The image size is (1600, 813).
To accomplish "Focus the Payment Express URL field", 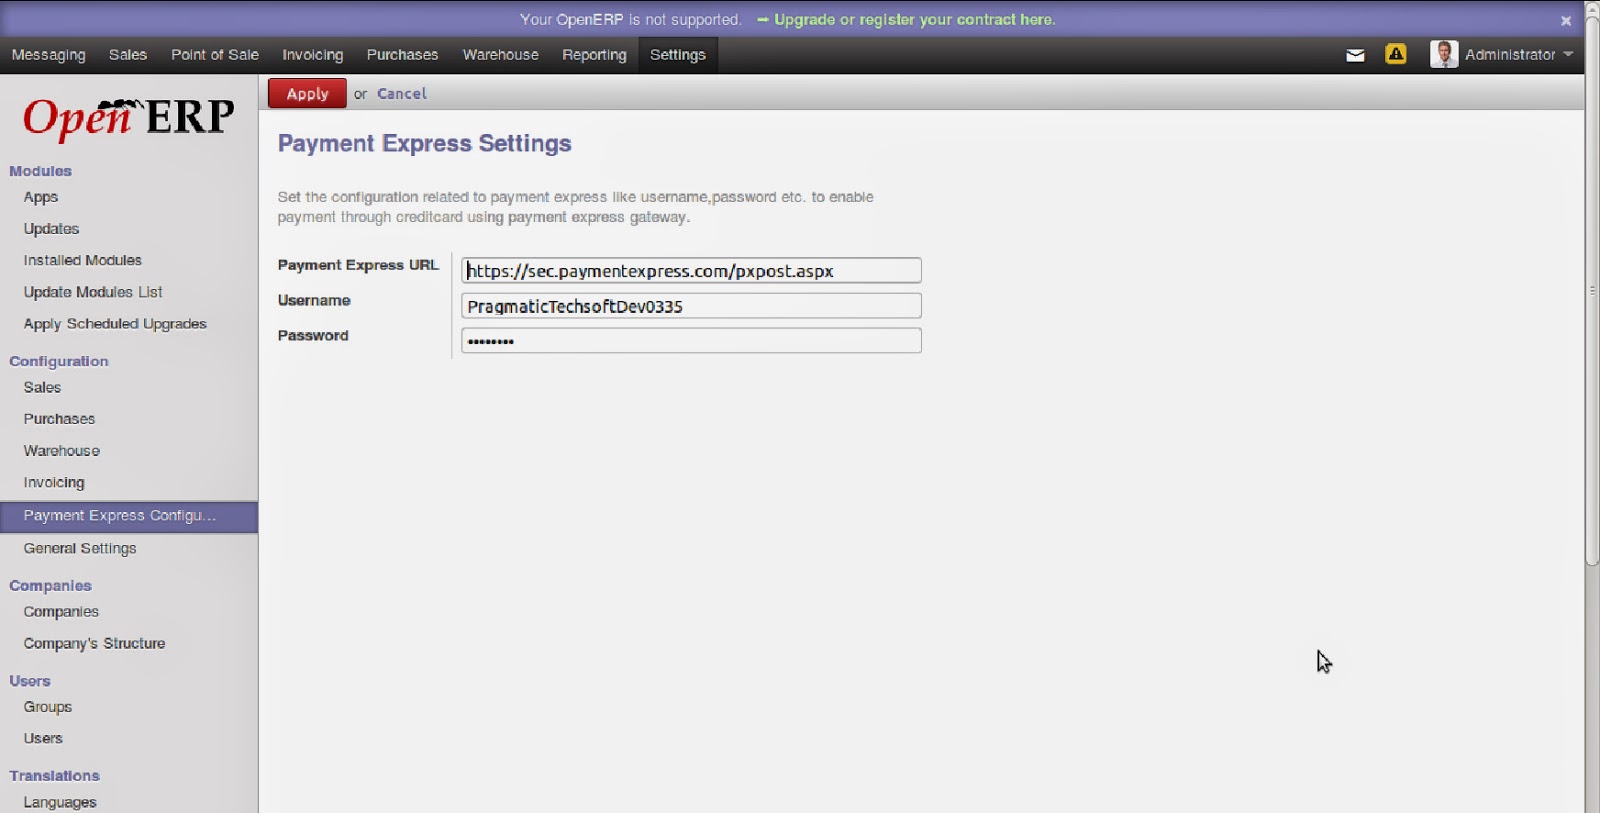I will 691,270.
